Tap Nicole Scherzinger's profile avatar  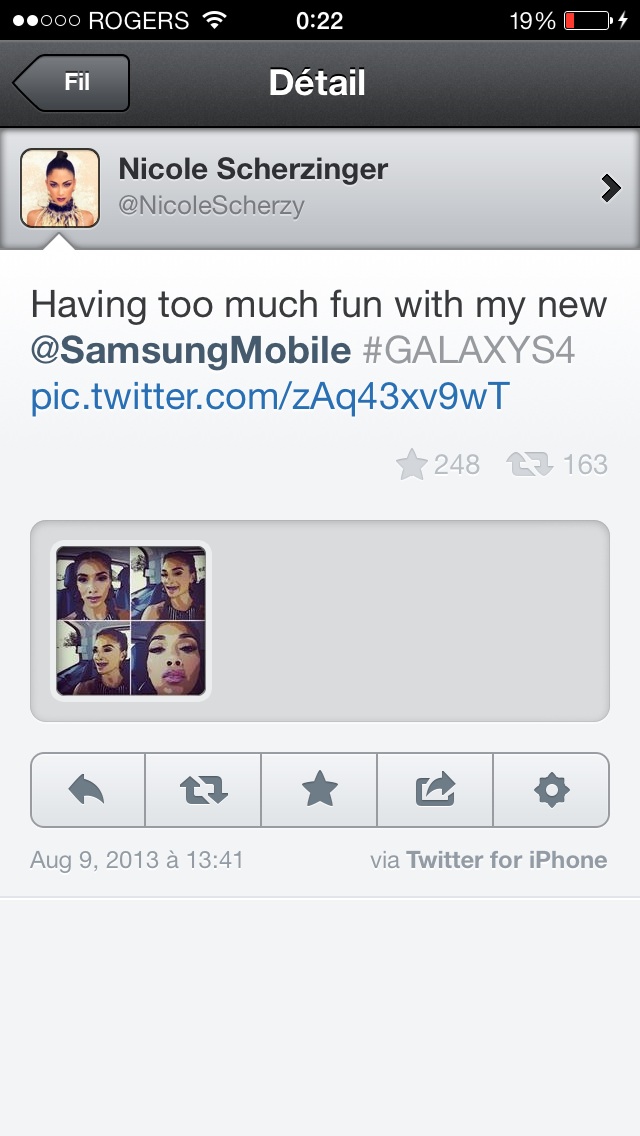[x=59, y=188]
